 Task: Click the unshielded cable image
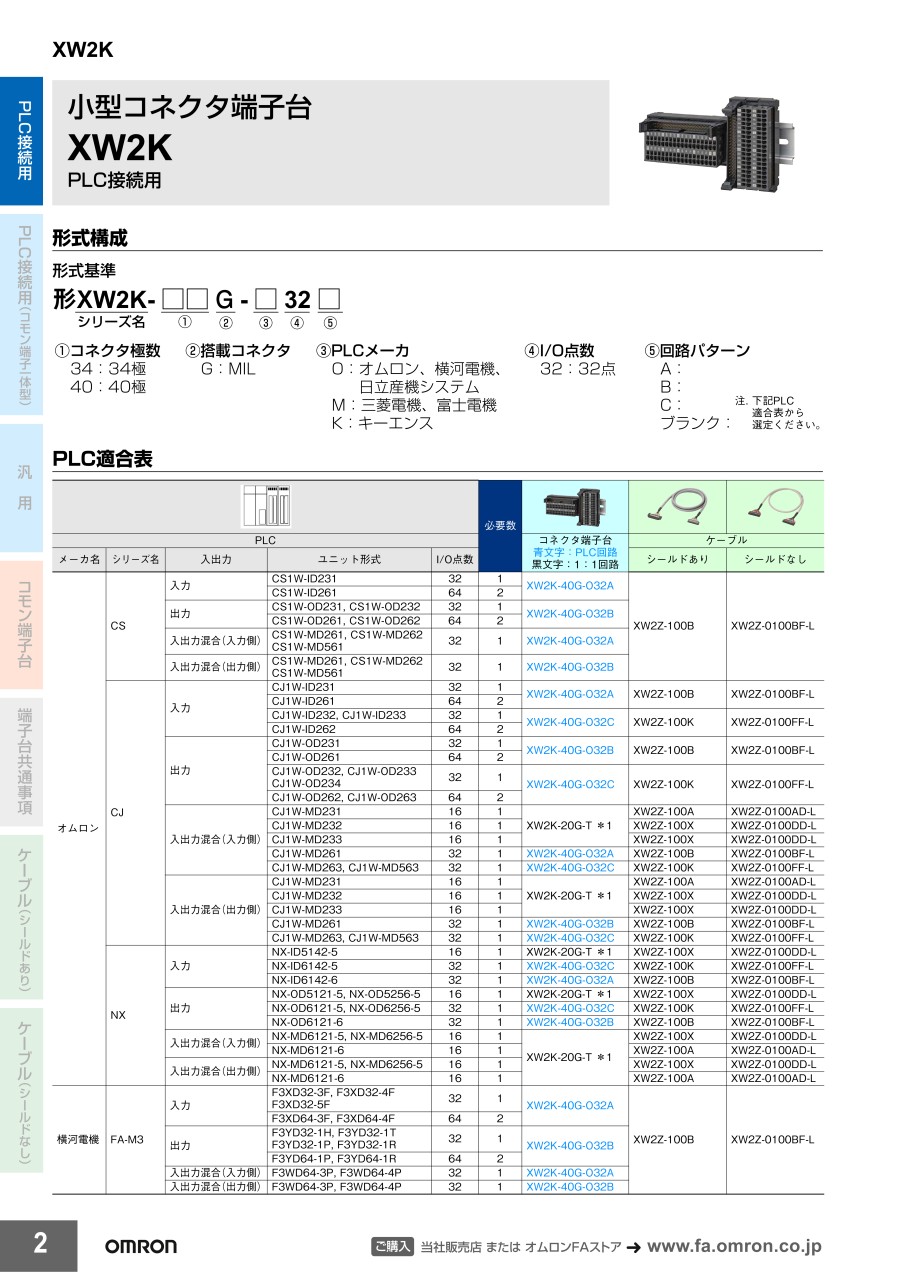775,507
